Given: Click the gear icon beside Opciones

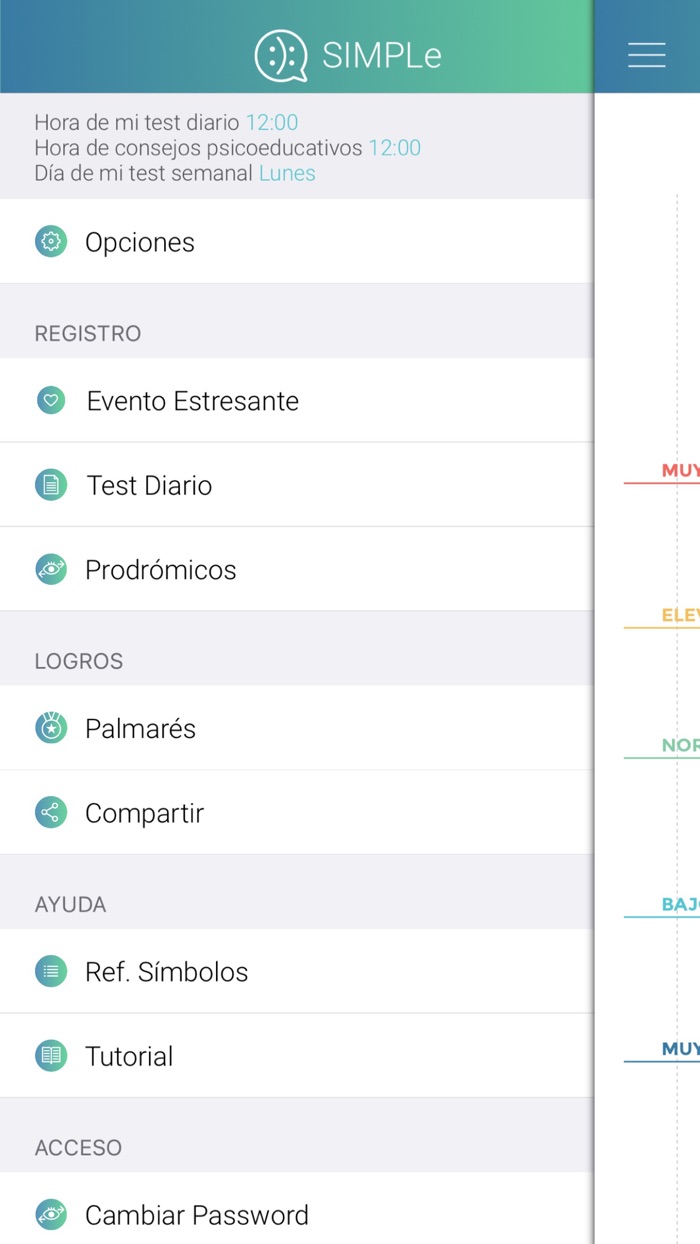Looking at the screenshot, I should (x=51, y=242).
